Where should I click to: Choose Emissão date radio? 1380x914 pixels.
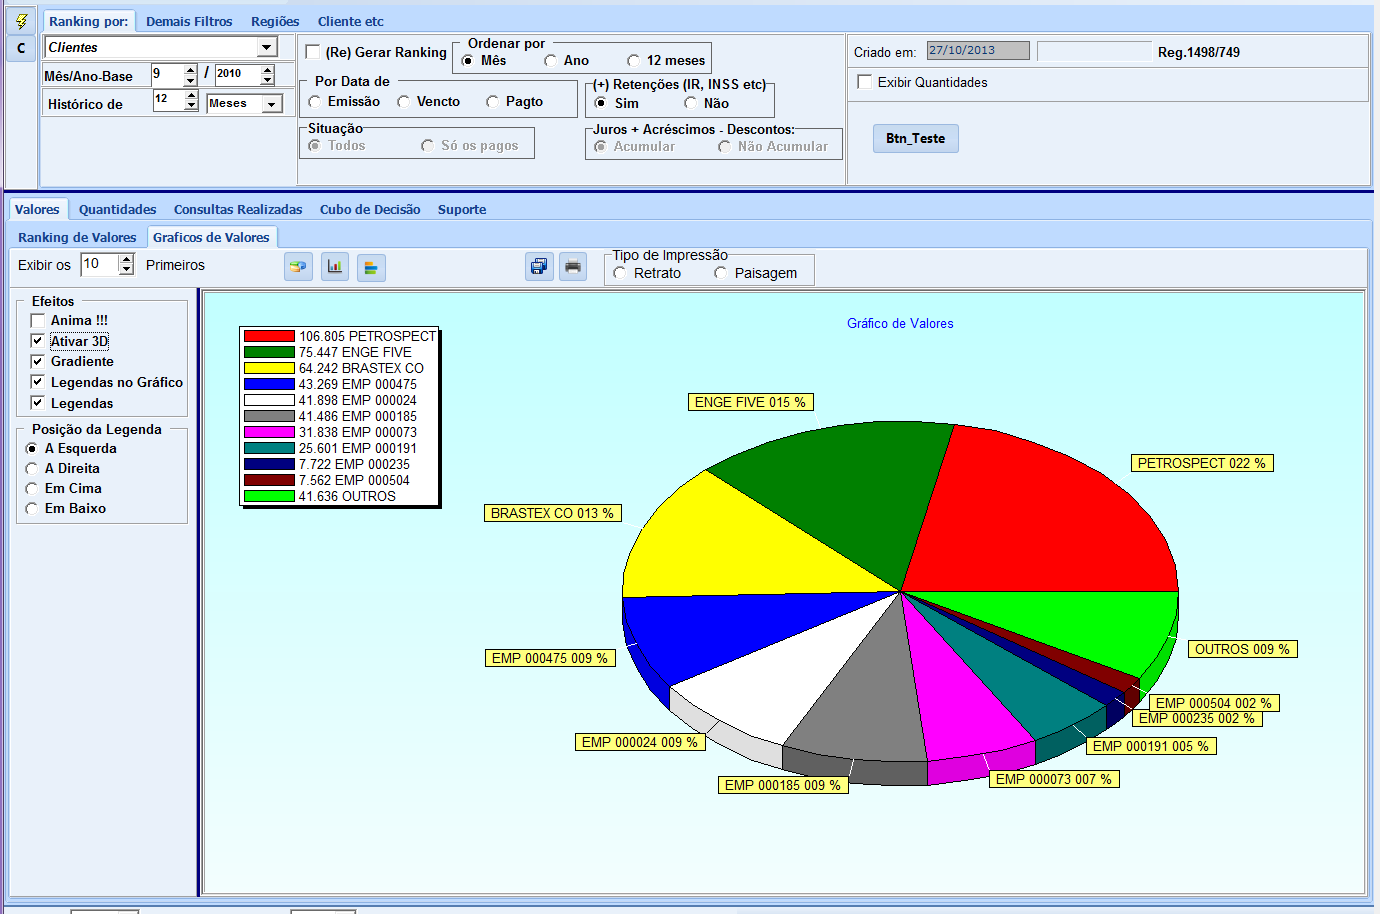tap(315, 102)
